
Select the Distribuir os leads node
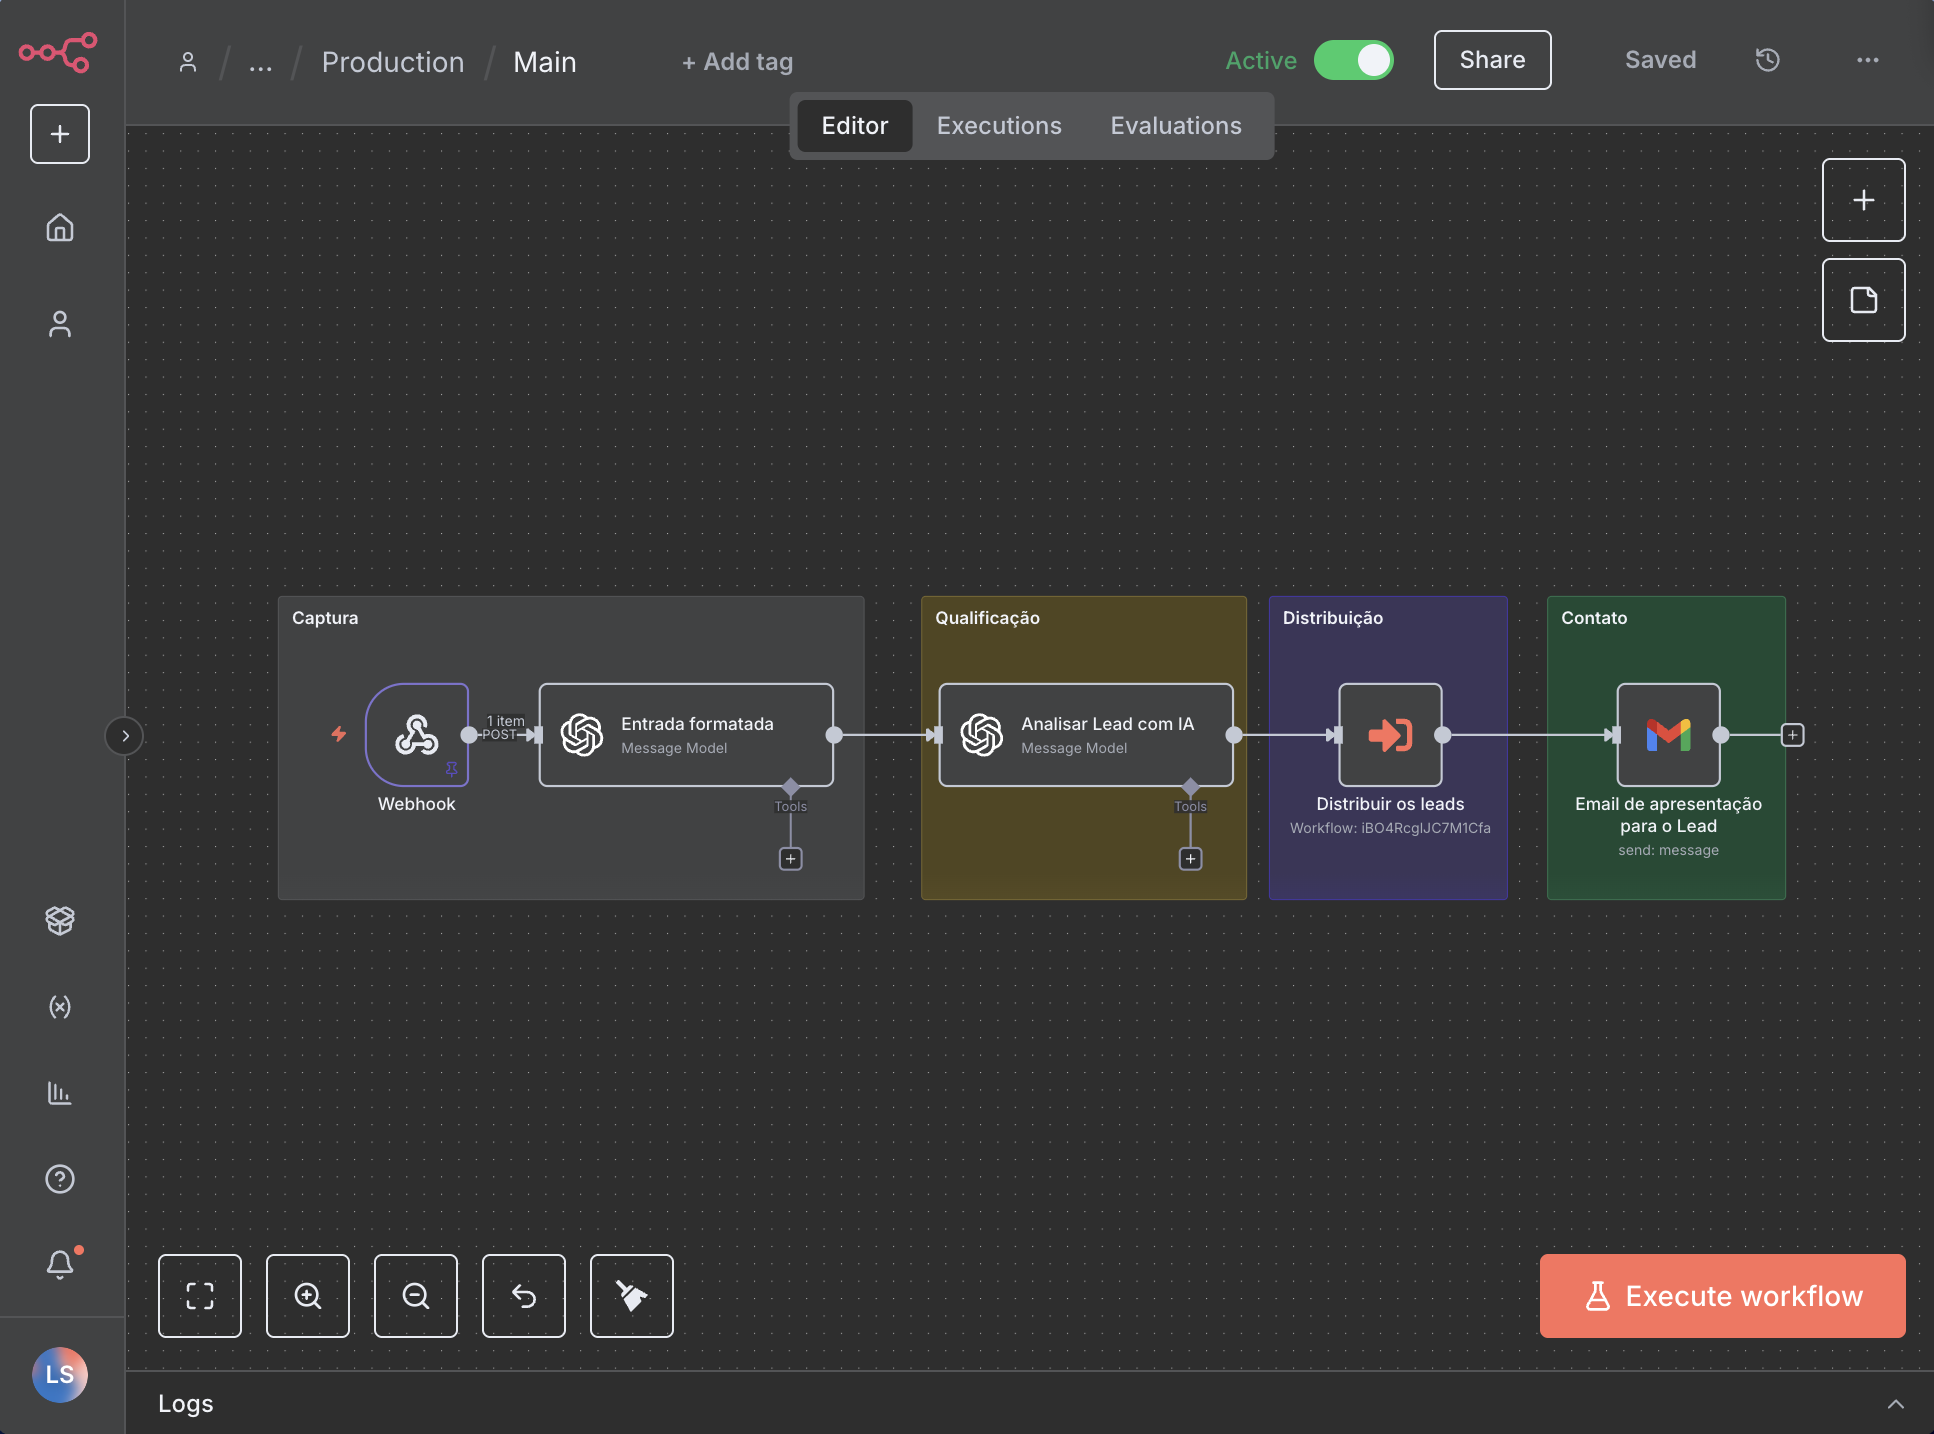coord(1390,735)
